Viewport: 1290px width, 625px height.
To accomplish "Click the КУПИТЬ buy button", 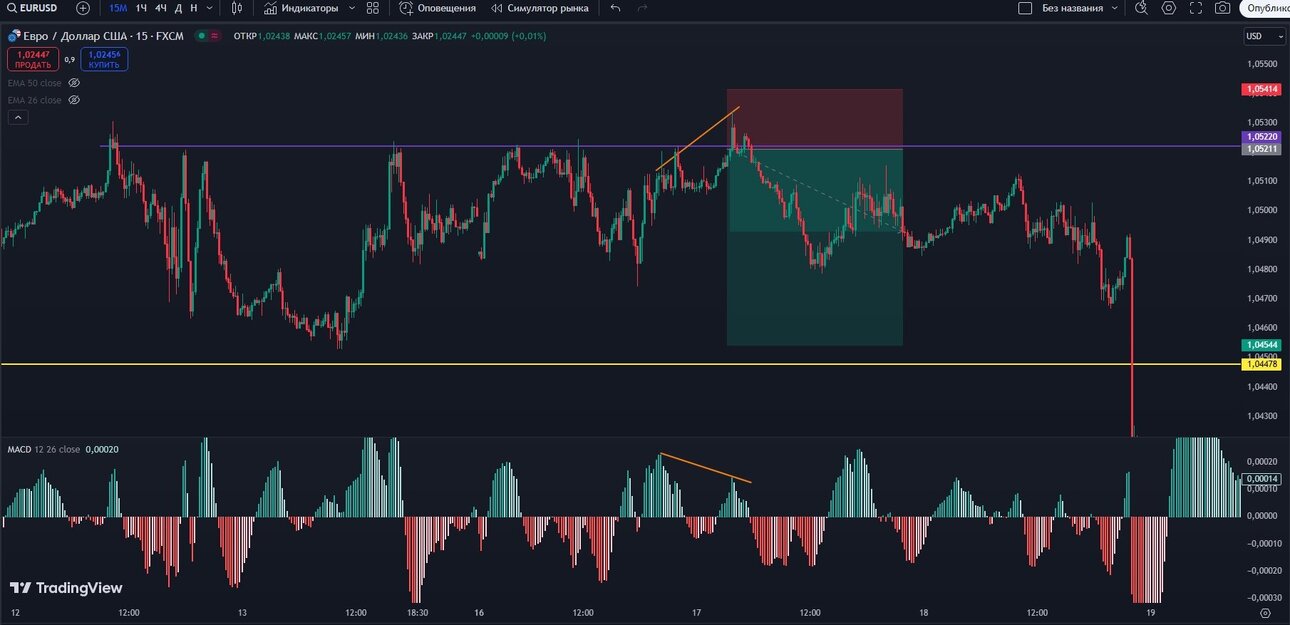I will point(104,59).
